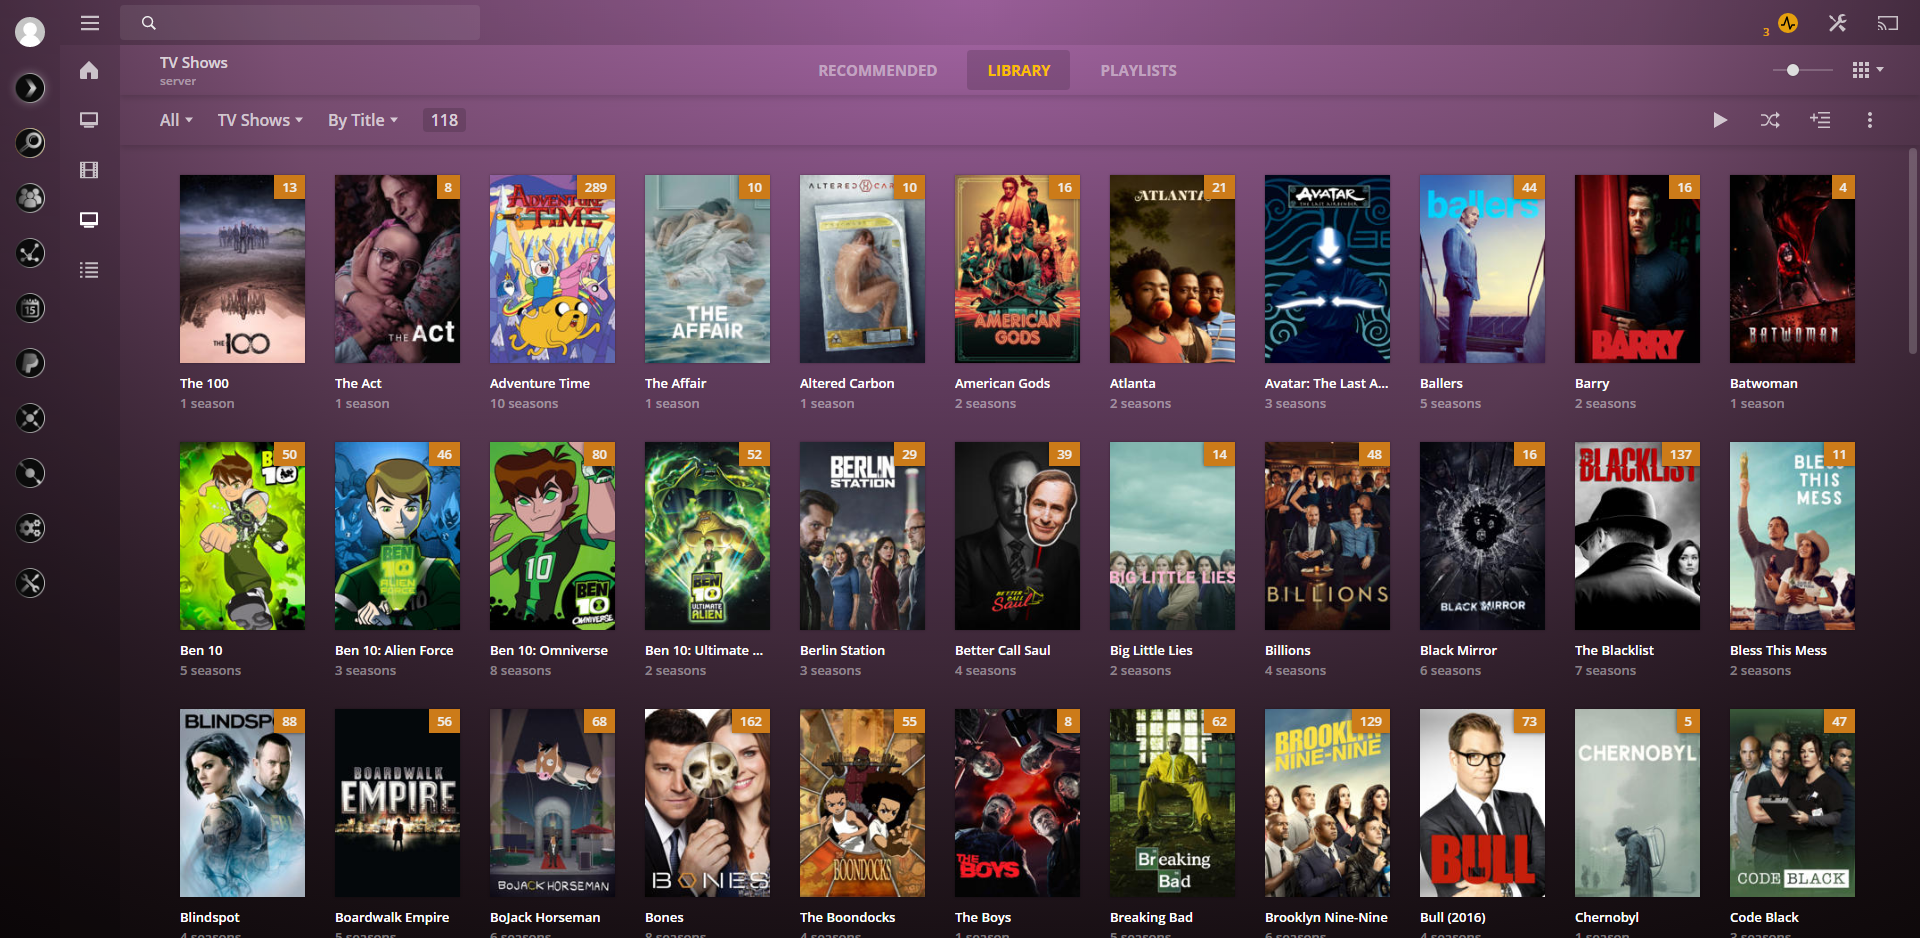Viewport: 1920px width, 938px height.
Task: Open Plex settings wrench icon
Action: point(1837,23)
